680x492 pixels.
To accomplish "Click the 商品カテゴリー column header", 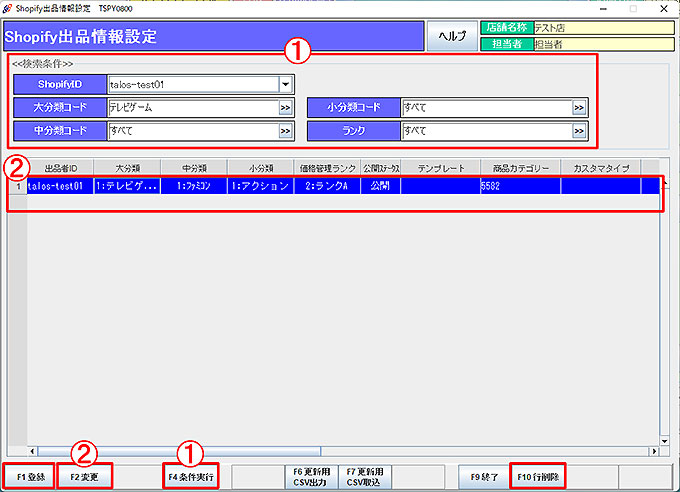I will coord(520,168).
